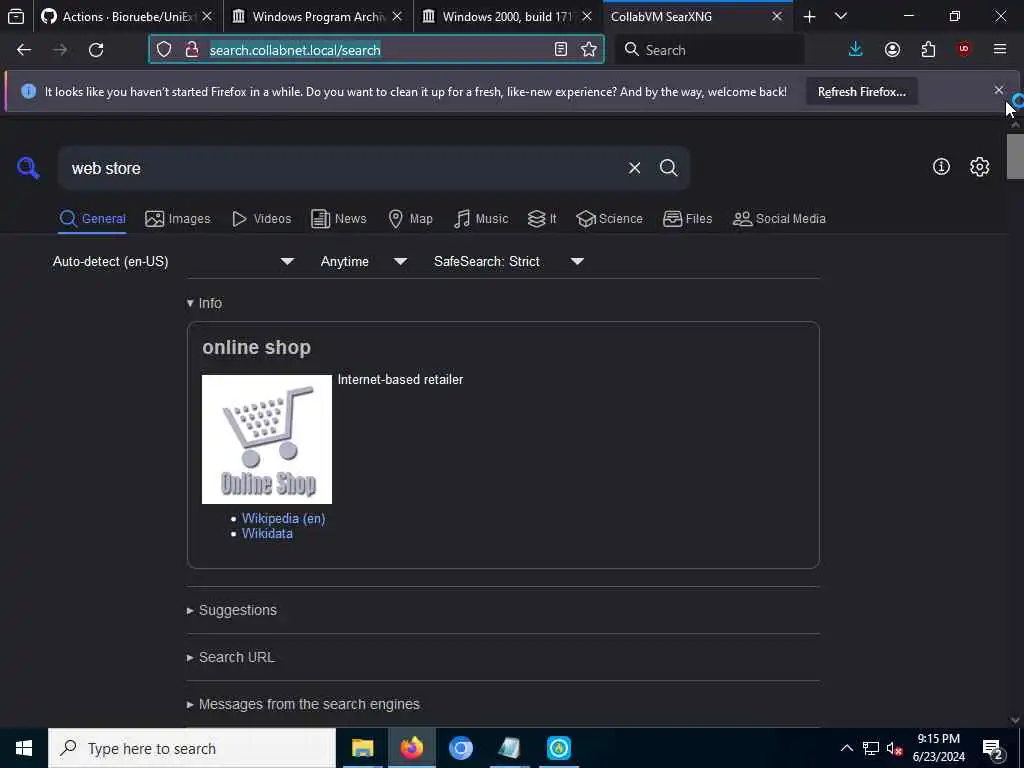The height and width of the screenshot is (768, 1024).
Task: Switch to Videos search category
Action: pyautogui.click(x=261, y=219)
